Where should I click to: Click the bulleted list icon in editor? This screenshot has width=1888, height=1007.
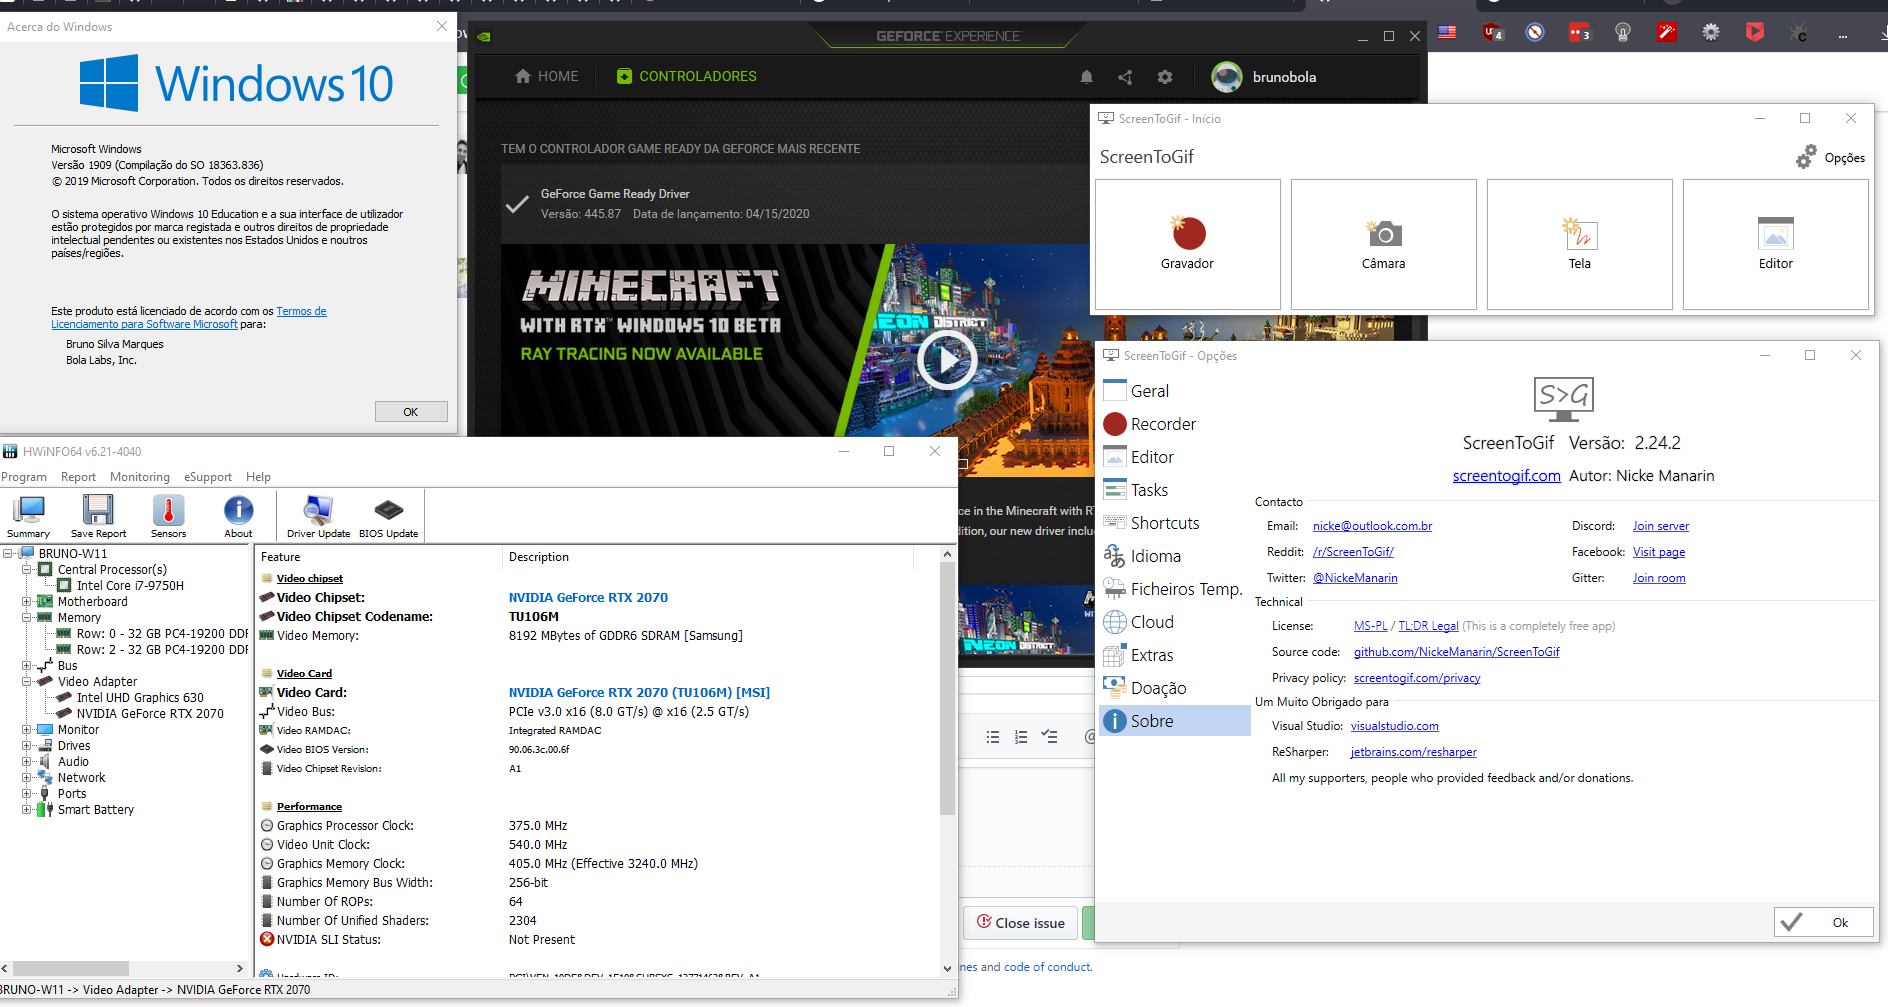(993, 737)
